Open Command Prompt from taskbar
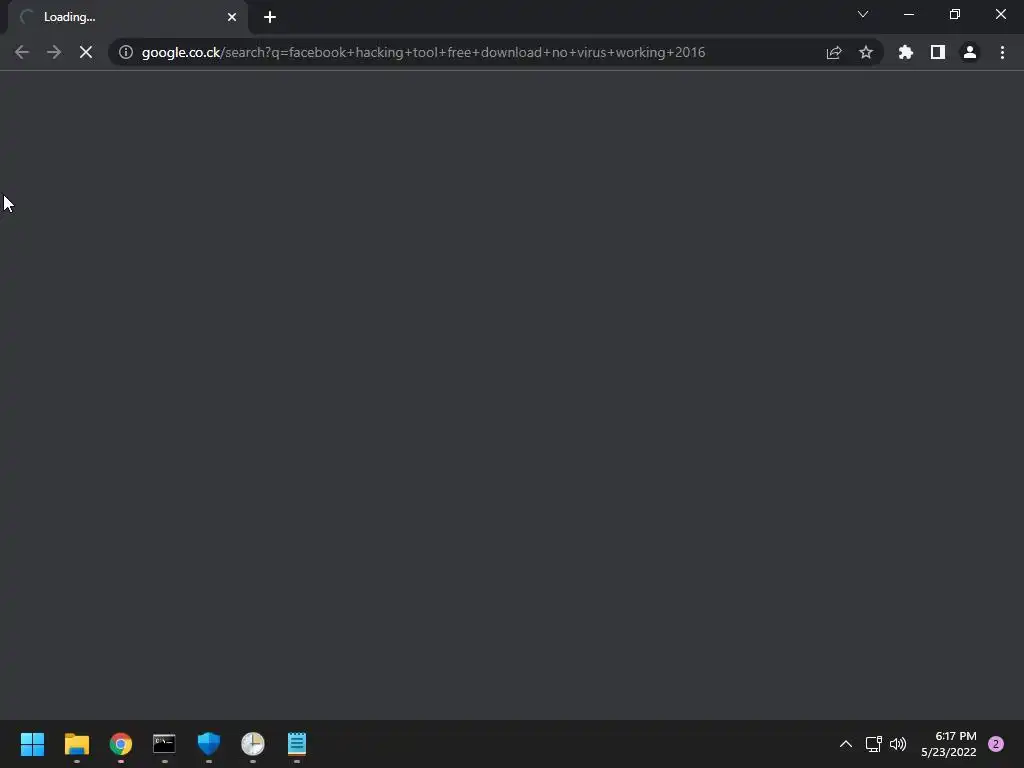 click(165, 744)
